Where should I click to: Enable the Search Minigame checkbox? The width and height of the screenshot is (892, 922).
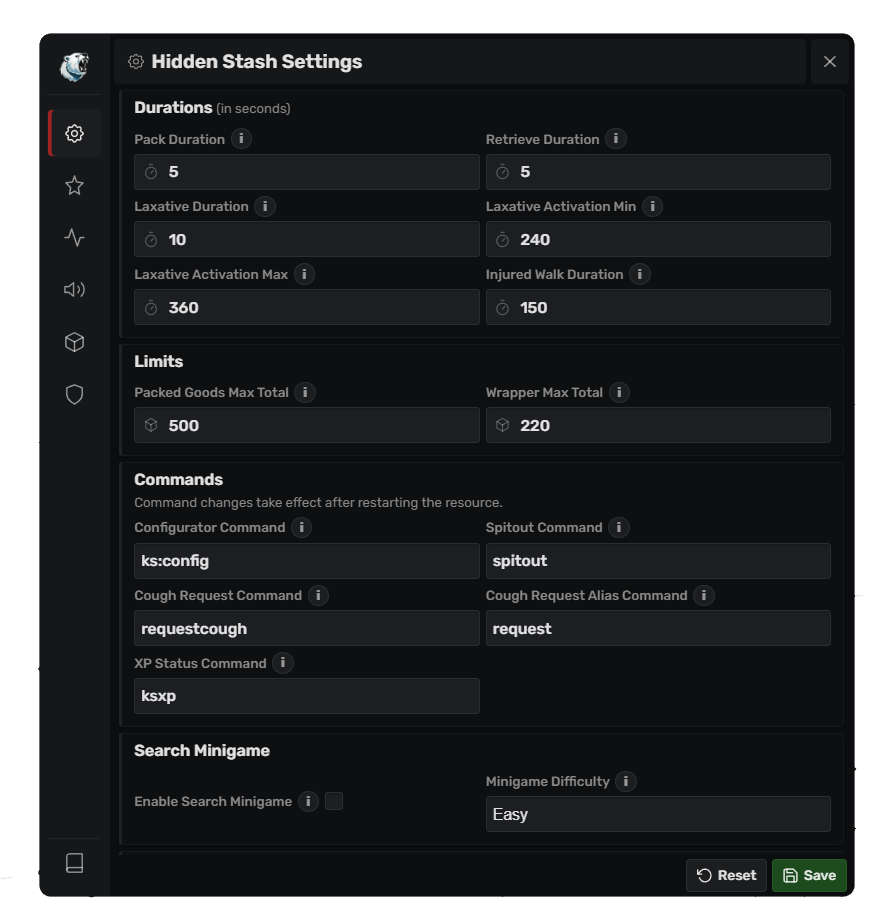click(334, 801)
